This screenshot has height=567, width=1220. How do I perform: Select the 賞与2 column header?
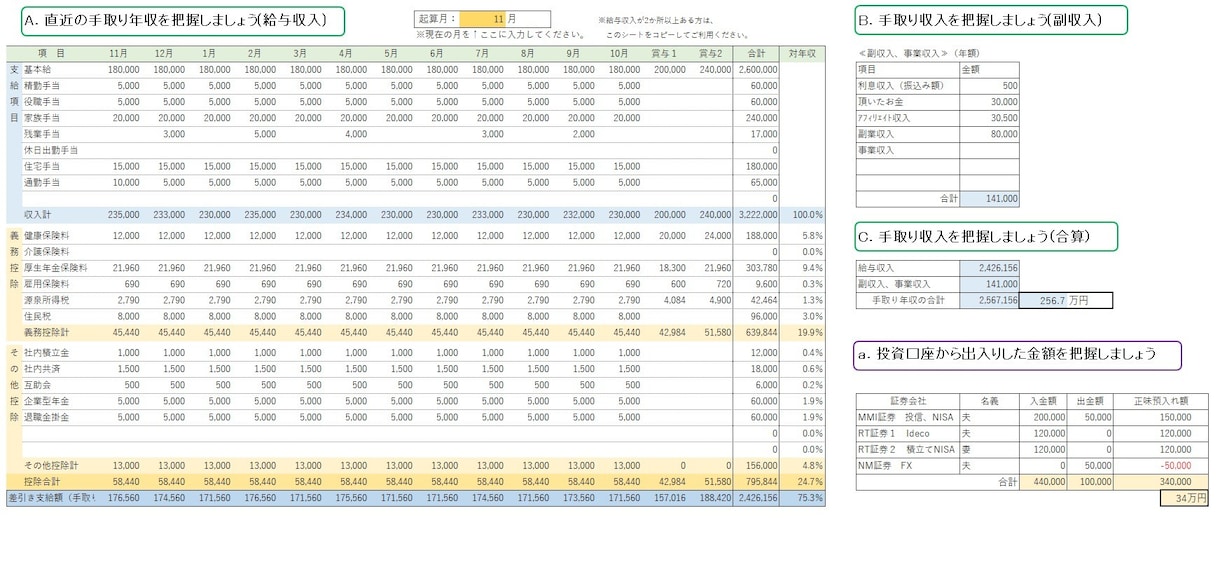(x=711, y=53)
